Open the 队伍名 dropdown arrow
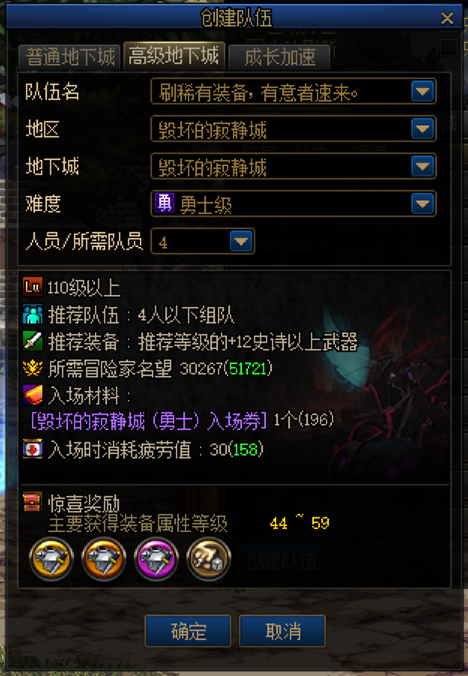Viewport: 468px width, 676px height. click(422, 91)
